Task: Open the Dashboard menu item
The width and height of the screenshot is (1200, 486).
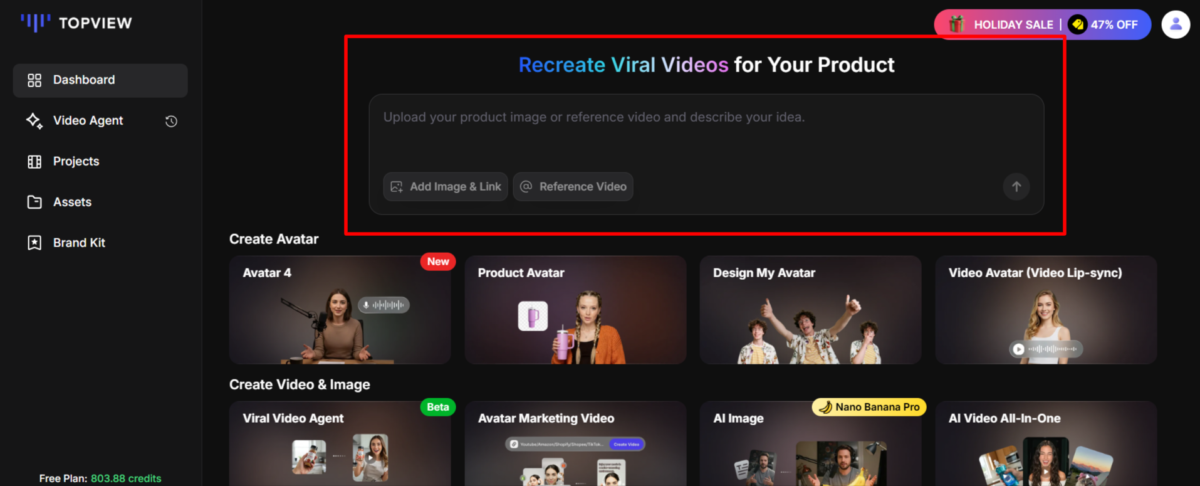Action: (x=100, y=80)
